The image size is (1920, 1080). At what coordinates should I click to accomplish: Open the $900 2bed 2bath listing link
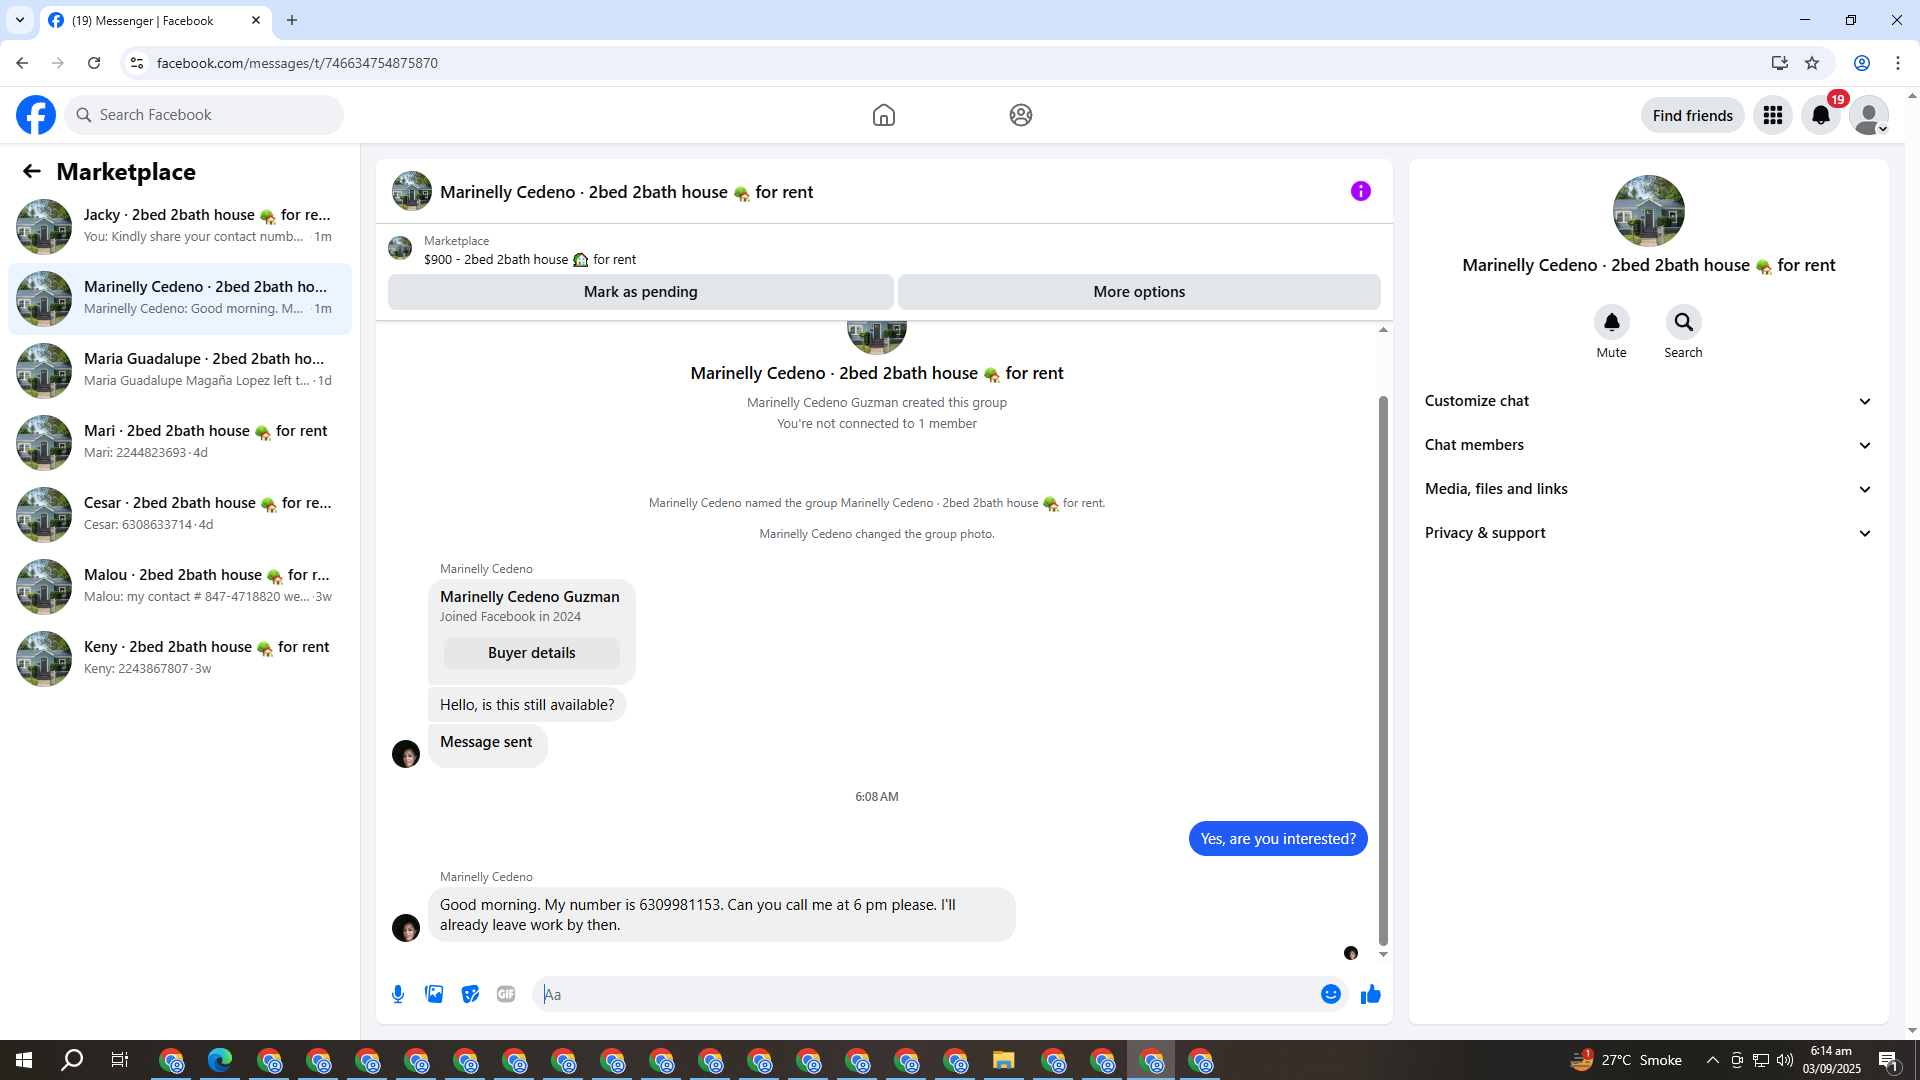[530, 259]
